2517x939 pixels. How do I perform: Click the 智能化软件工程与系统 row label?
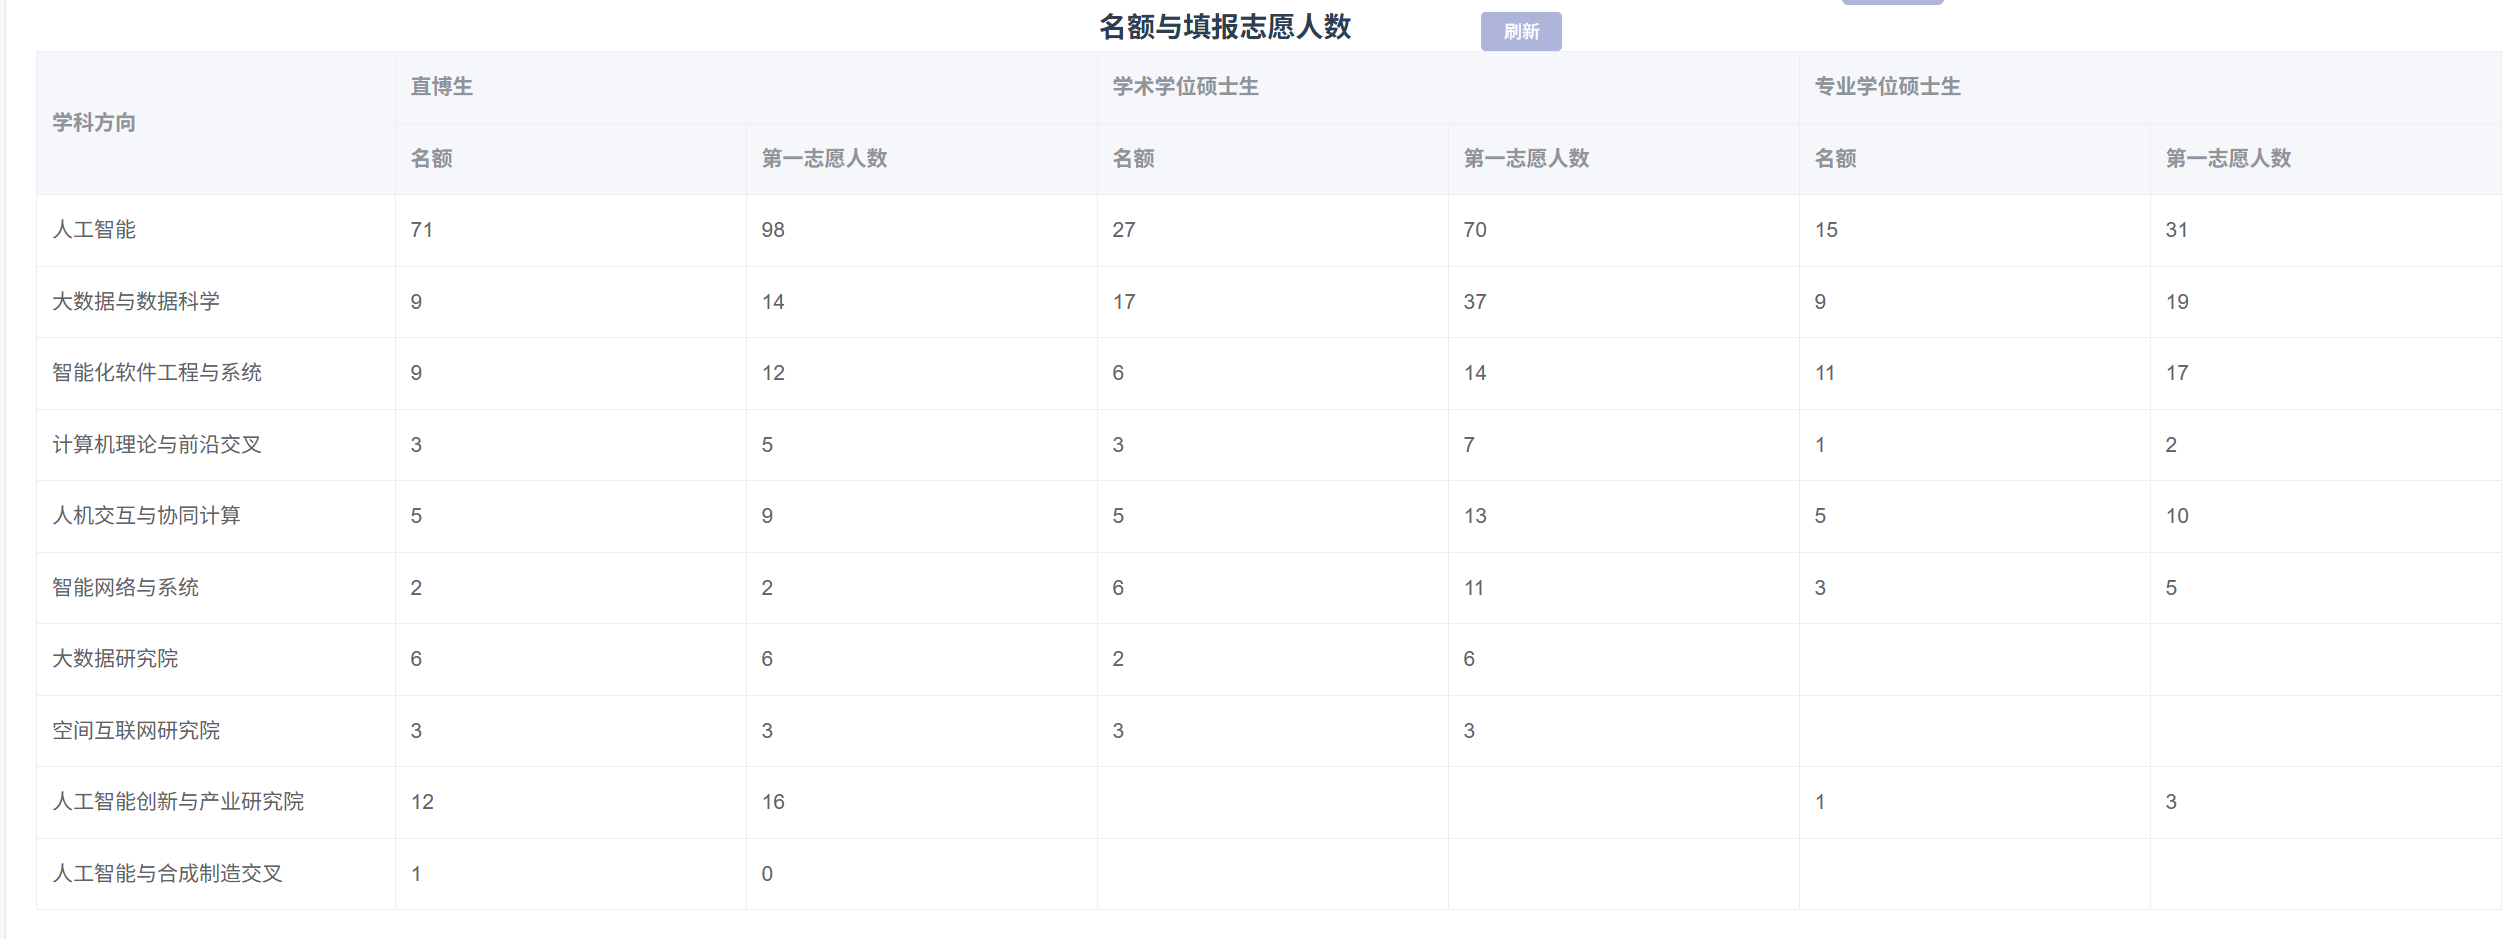157,373
